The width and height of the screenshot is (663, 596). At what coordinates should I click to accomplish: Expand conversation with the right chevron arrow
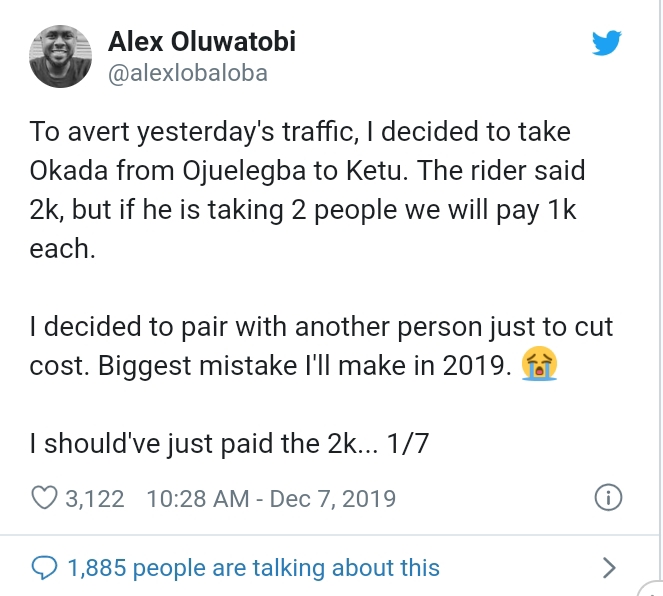click(x=608, y=568)
